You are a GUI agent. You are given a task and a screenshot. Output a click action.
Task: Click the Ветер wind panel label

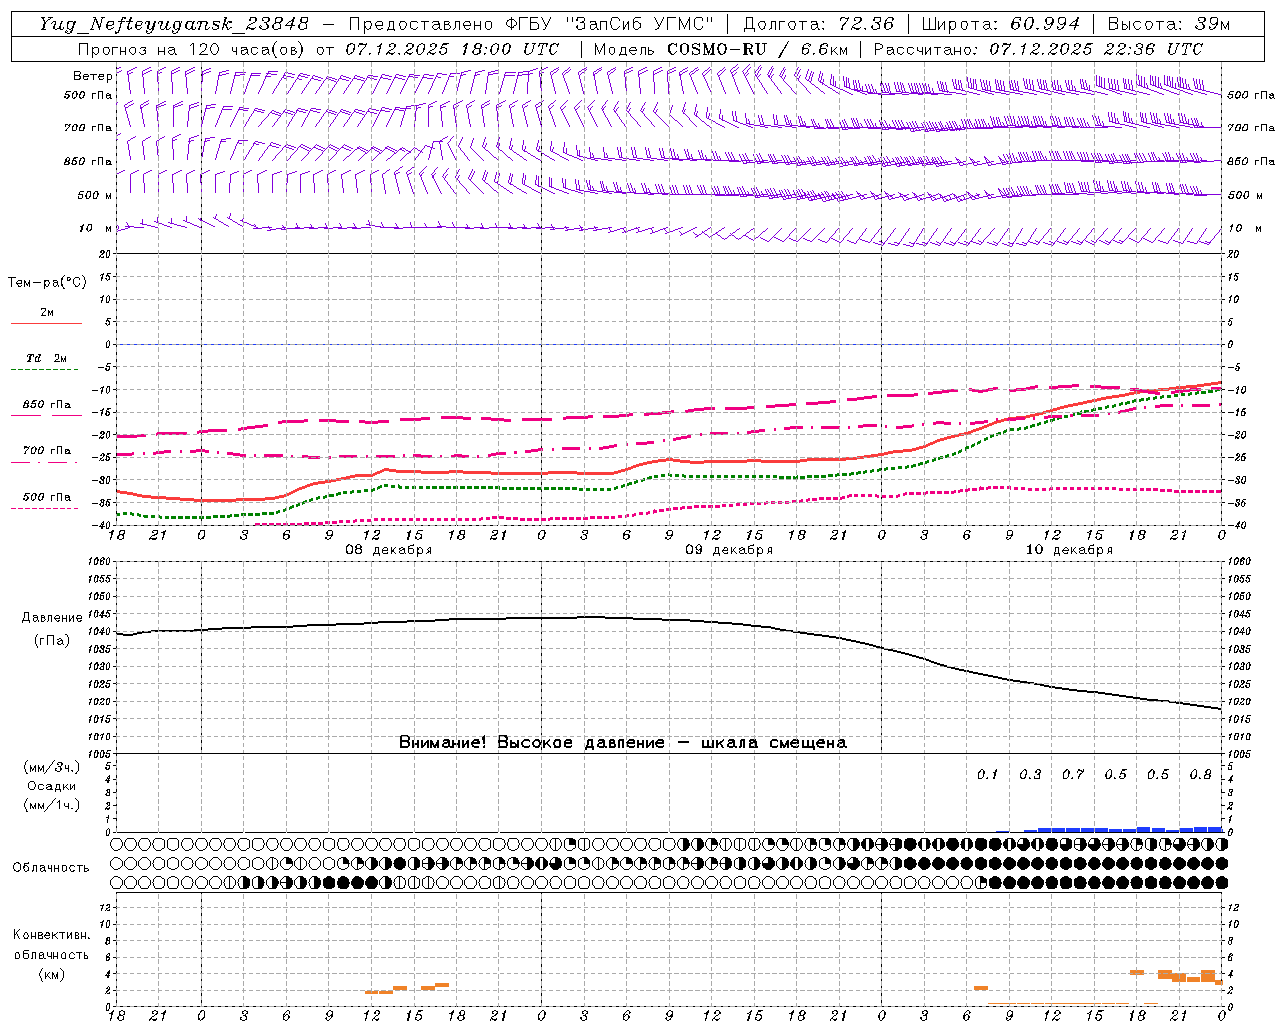tap(92, 76)
